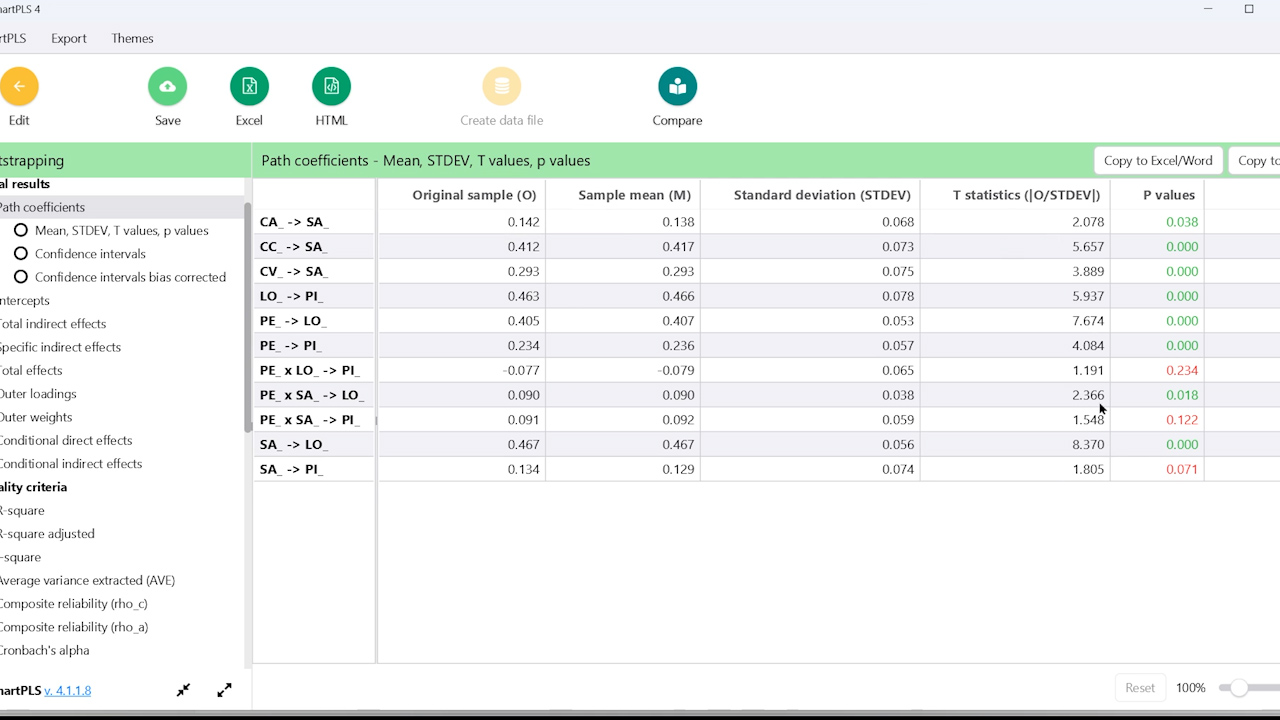
Task: Export results with the HTML icon
Action: coord(331,87)
